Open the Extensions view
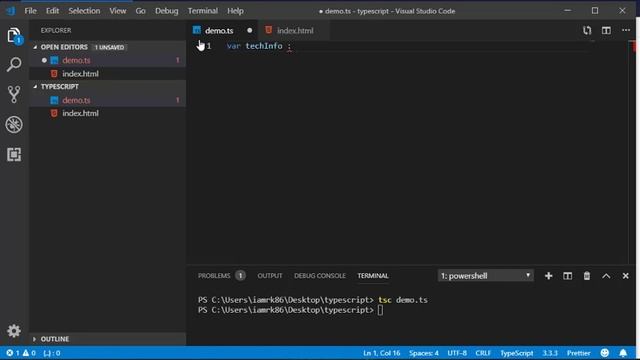Viewport: 640px width, 360px height. pyautogui.click(x=14, y=154)
